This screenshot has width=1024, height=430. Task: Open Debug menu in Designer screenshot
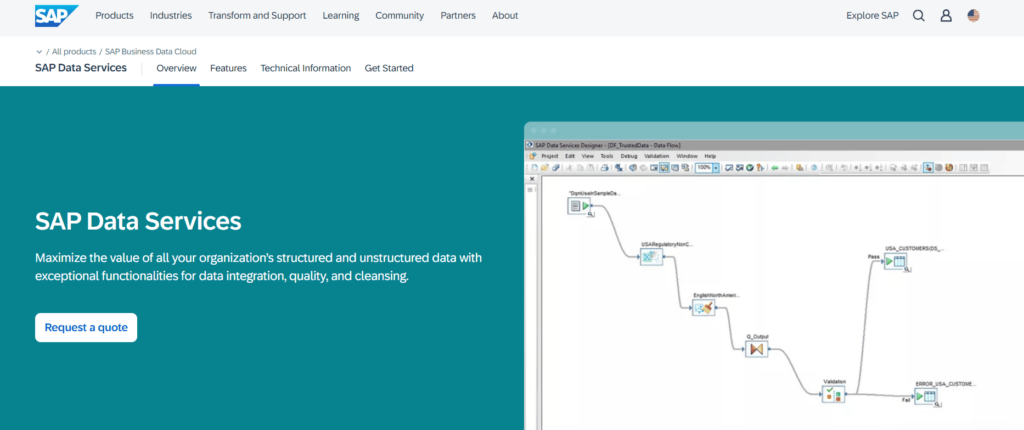tap(629, 156)
